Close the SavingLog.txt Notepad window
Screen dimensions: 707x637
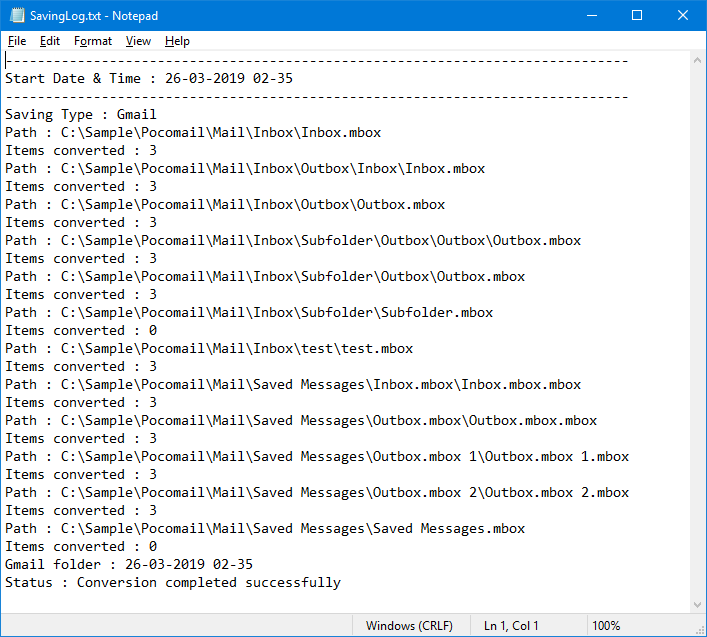pos(682,16)
